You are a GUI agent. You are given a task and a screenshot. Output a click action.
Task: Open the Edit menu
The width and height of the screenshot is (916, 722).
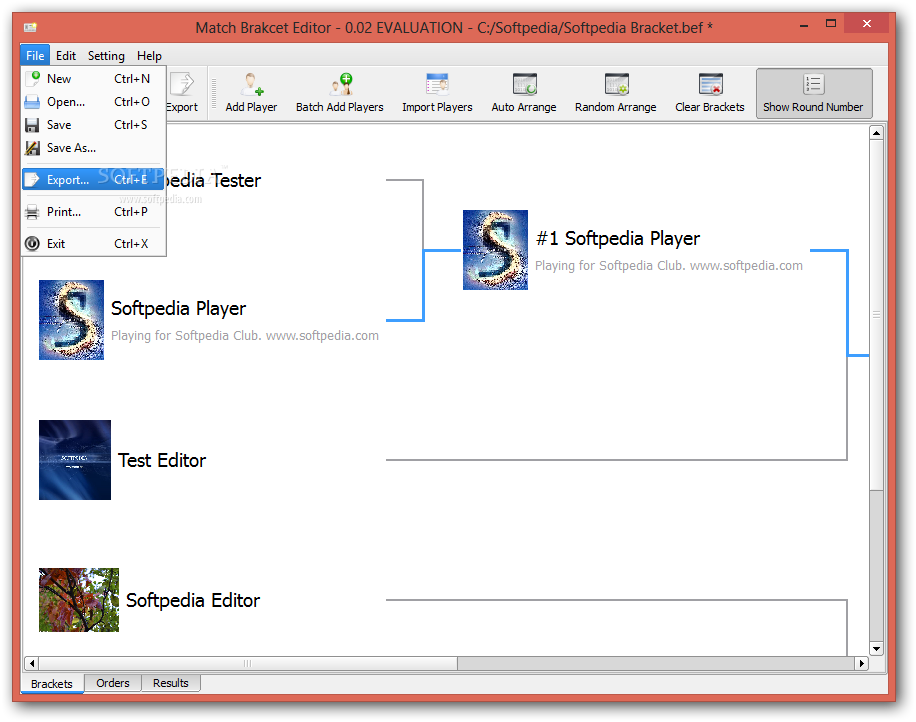click(66, 55)
